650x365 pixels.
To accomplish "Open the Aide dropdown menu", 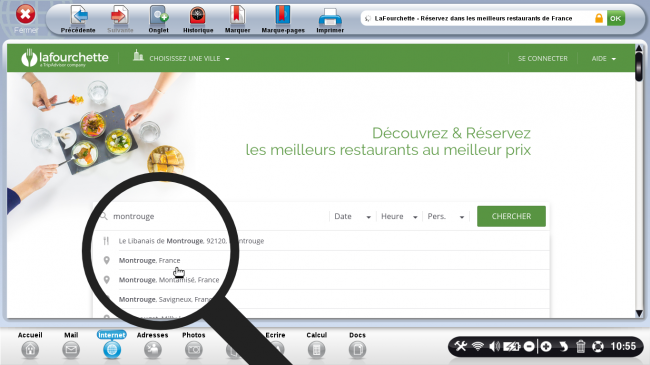I will pyautogui.click(x=604, y=58).
